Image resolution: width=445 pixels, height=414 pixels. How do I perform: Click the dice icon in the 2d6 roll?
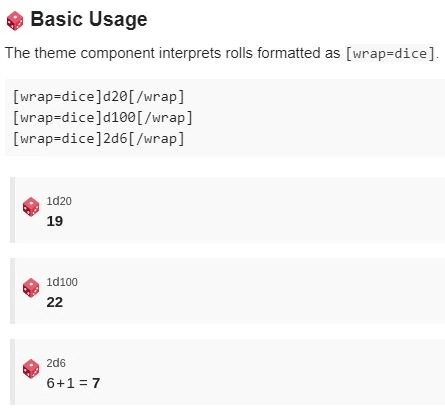tap(31, 369)
